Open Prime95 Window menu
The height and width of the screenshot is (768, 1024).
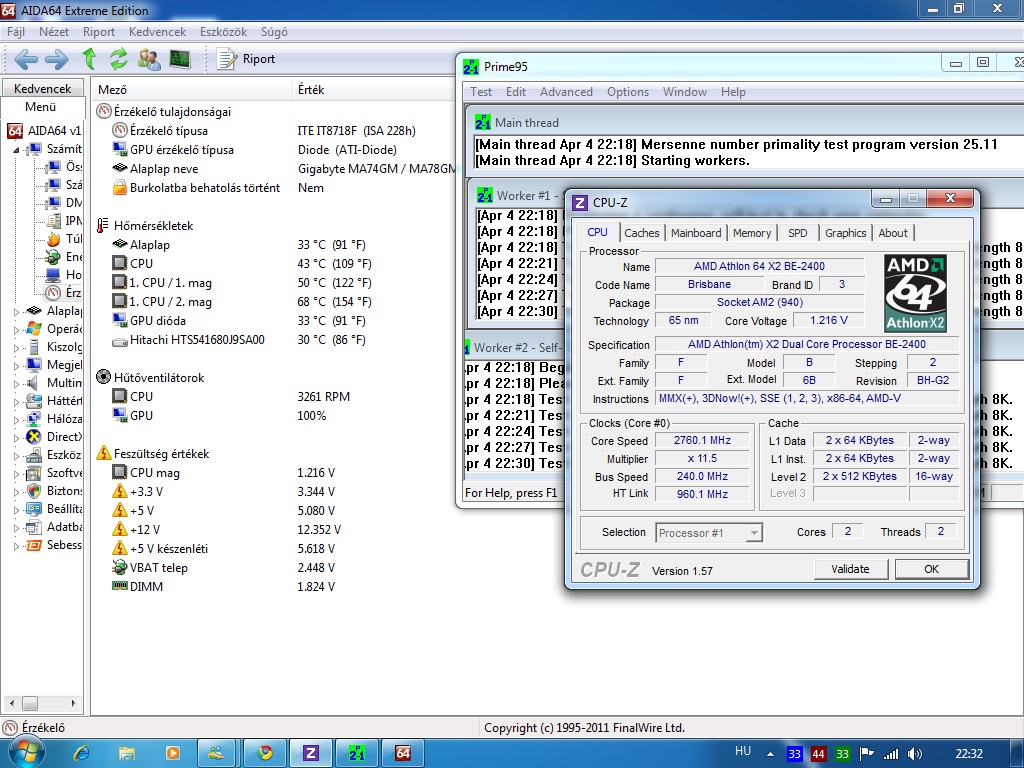(684, 92)
